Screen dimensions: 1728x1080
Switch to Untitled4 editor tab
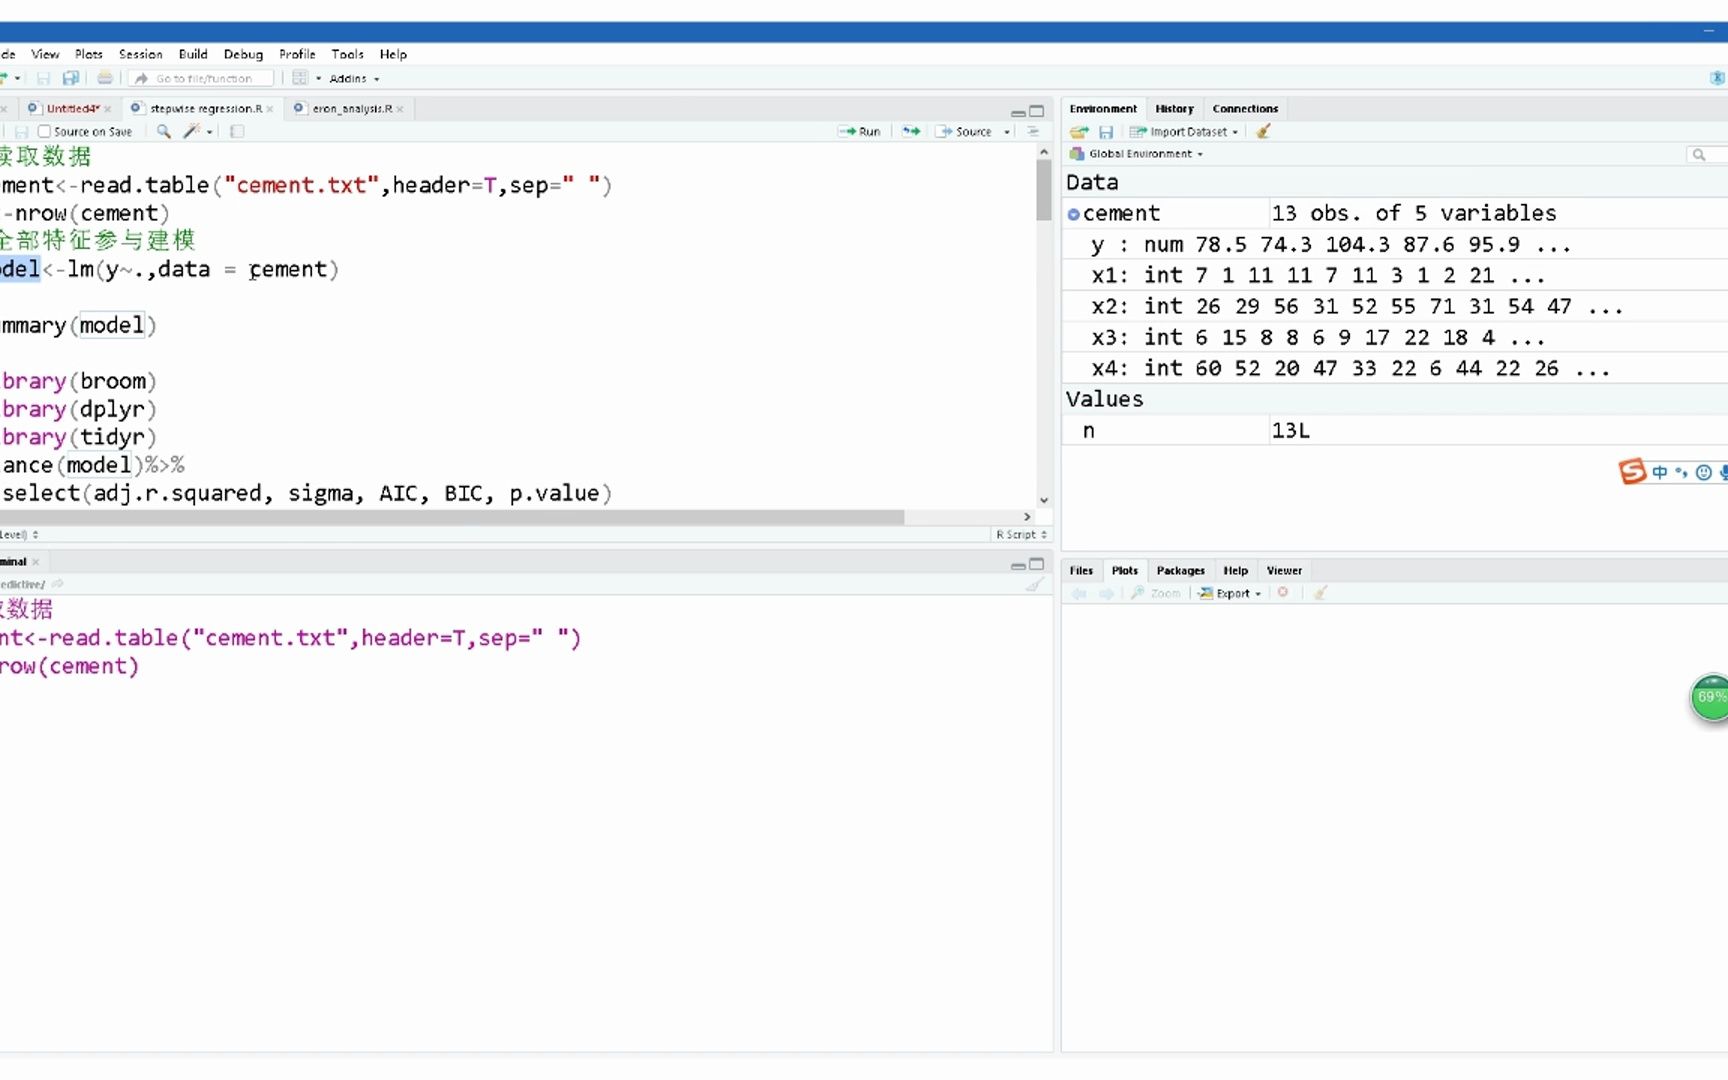tap(72, 108)
